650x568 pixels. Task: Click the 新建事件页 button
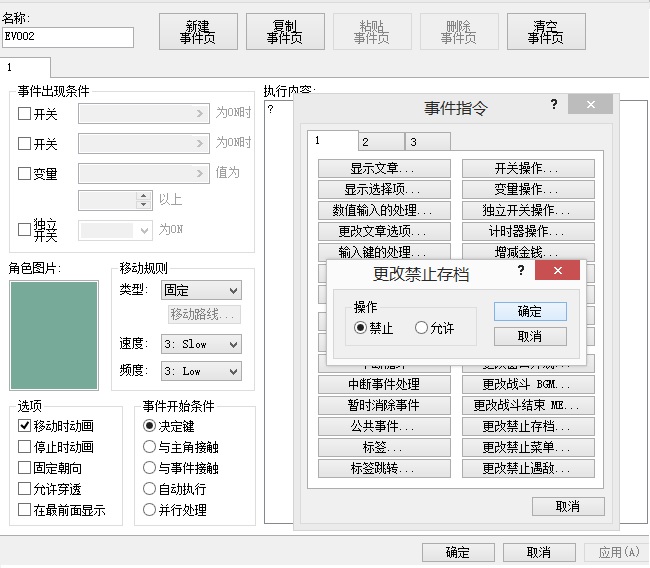click(198, 32)
